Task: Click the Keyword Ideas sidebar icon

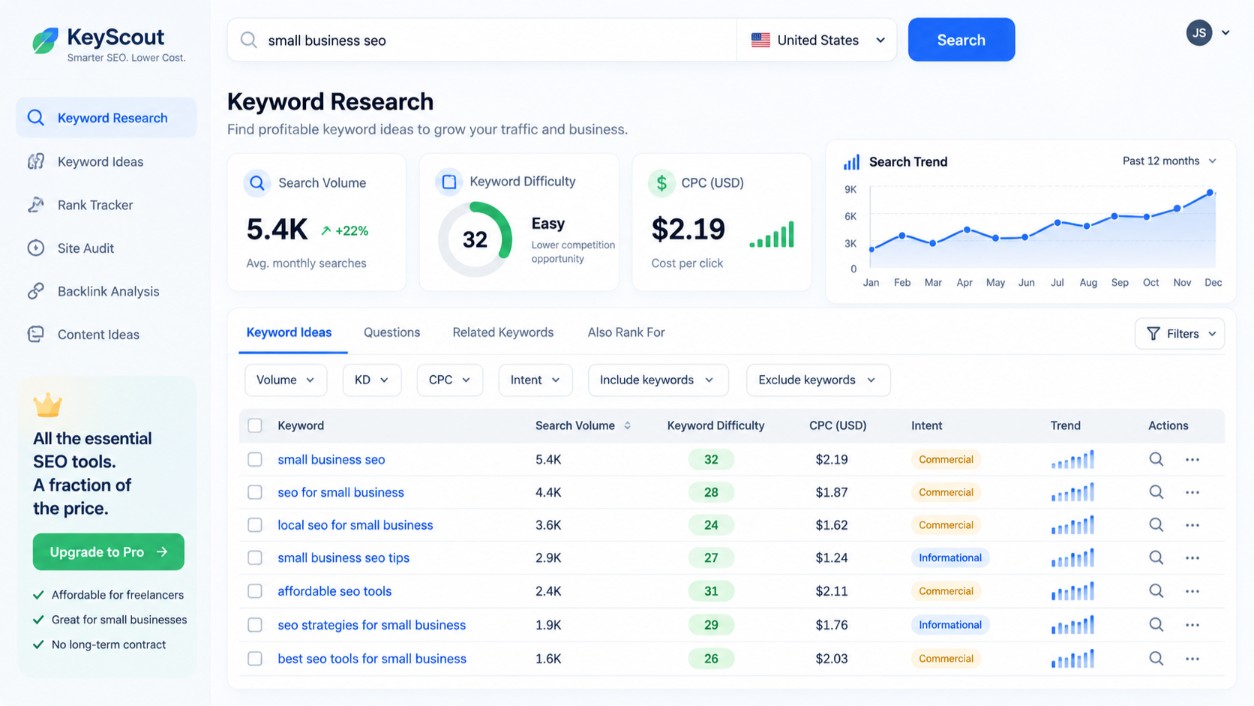Action: pos(36,161)
